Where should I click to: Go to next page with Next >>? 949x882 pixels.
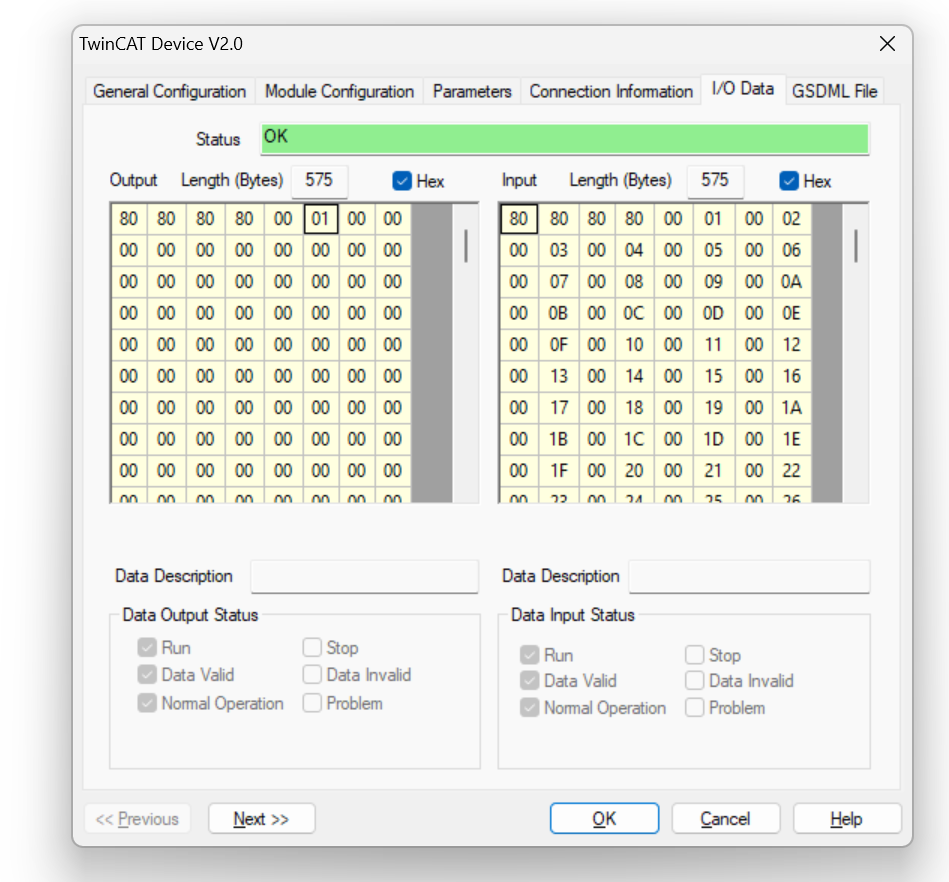click(x=261, y=819)
